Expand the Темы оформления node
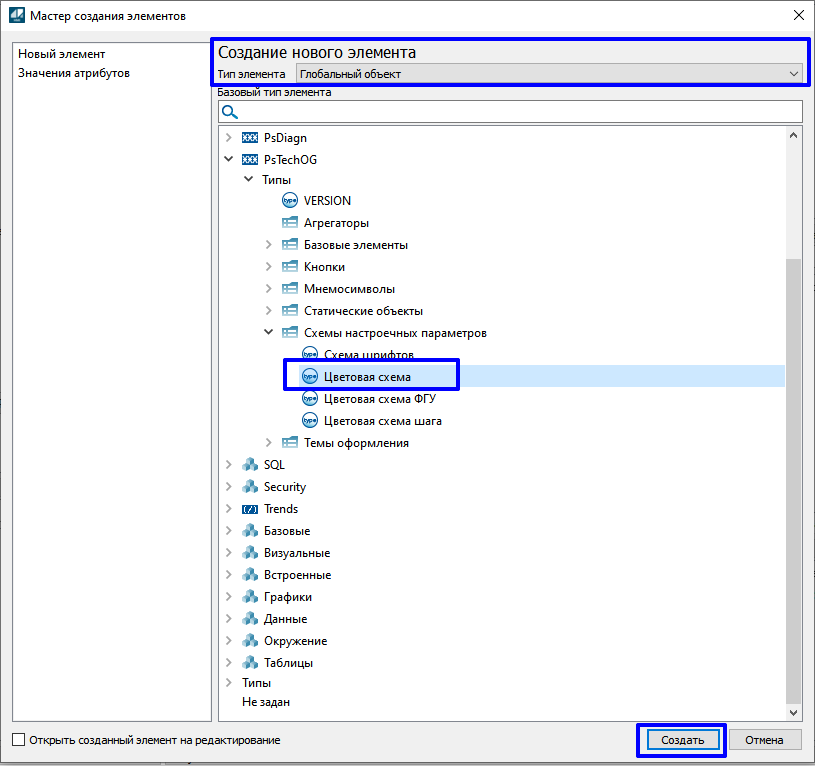The width and height of the screenshot is (815, 766). tap(268, 443)
